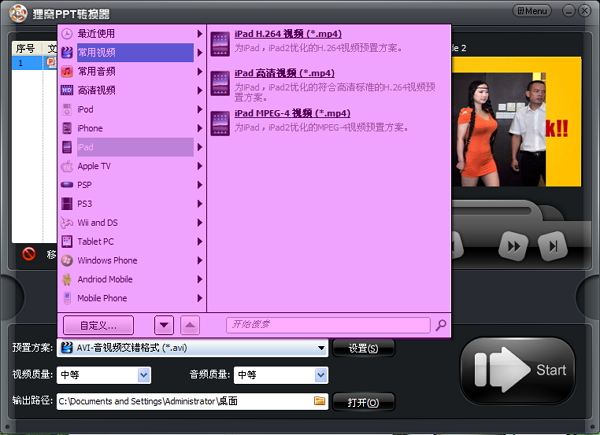
Task: Click the Andriod Mobile robot icon
Action: [67, 279]
